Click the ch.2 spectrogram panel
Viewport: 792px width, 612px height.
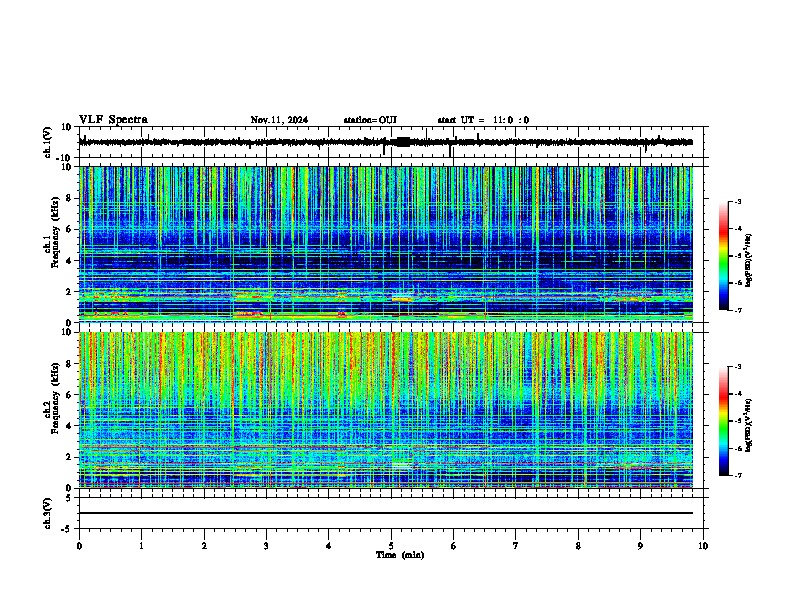pos(386,410)
